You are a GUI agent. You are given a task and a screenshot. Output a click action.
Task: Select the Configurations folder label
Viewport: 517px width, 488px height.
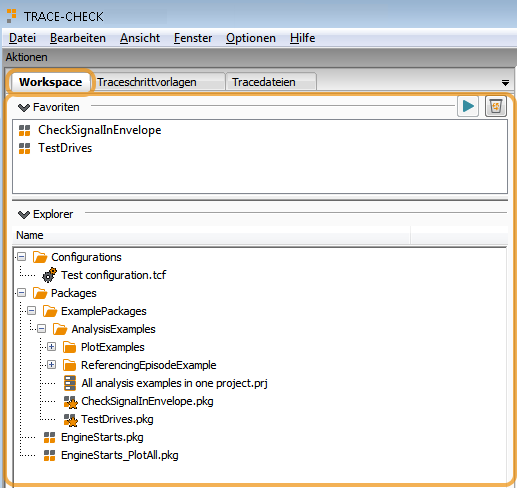tap(86, 257)
